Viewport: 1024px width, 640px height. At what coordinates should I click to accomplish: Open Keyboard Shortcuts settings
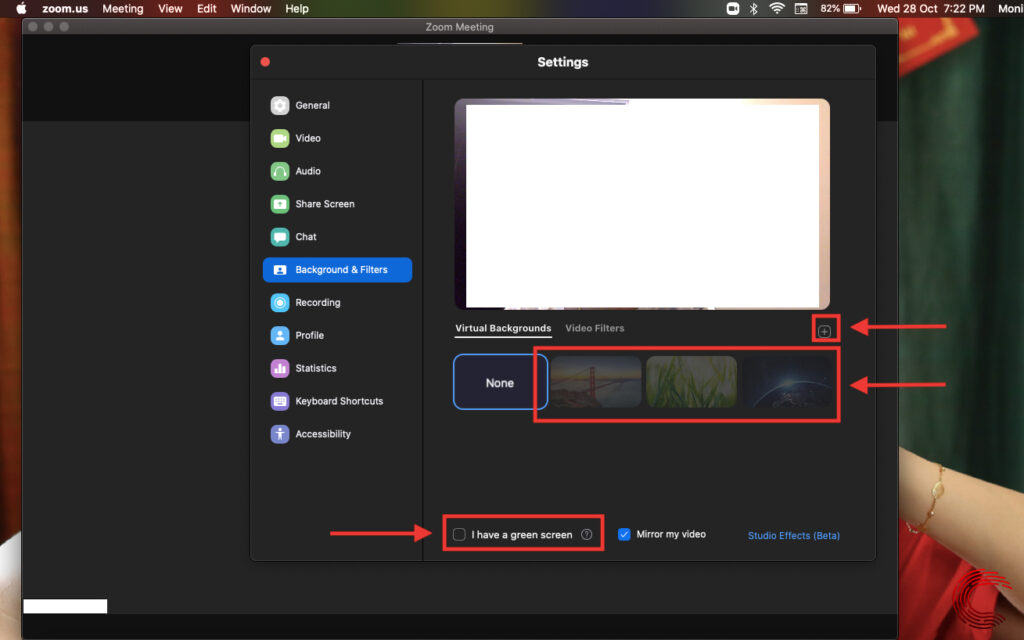click(327, 401)
